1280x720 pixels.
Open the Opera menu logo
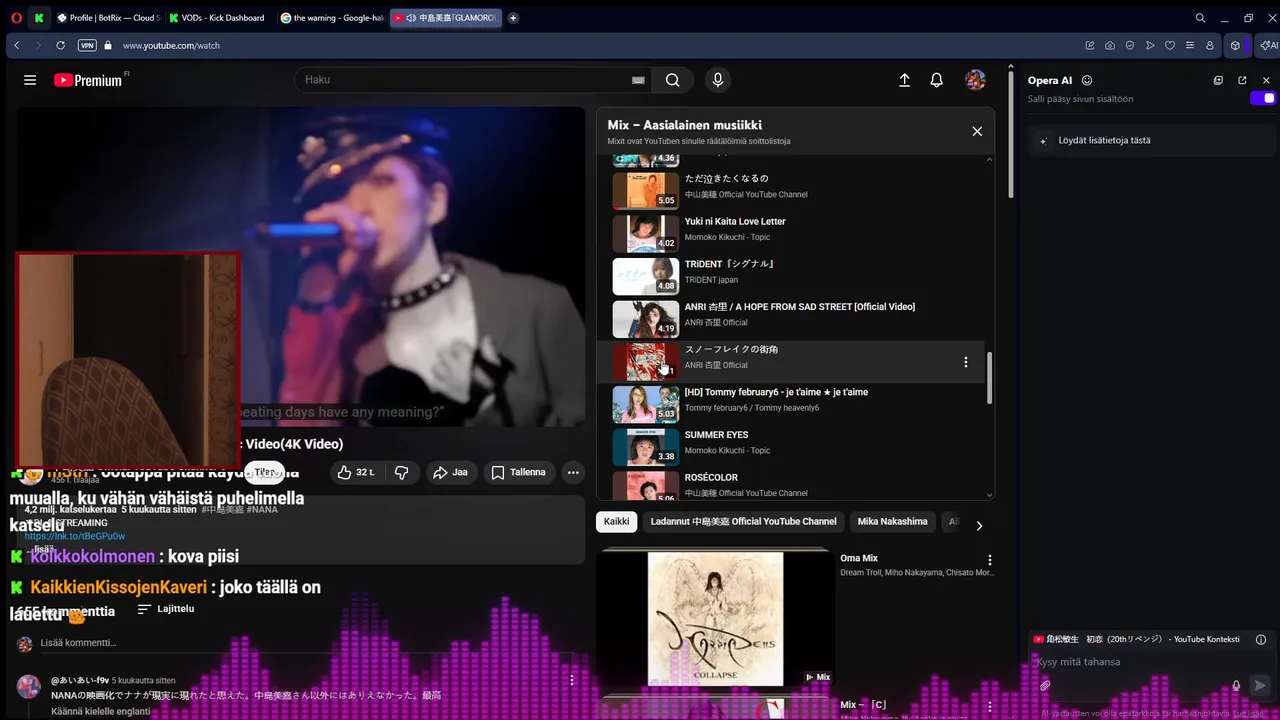pyautogui.click(x=15, y=18)
